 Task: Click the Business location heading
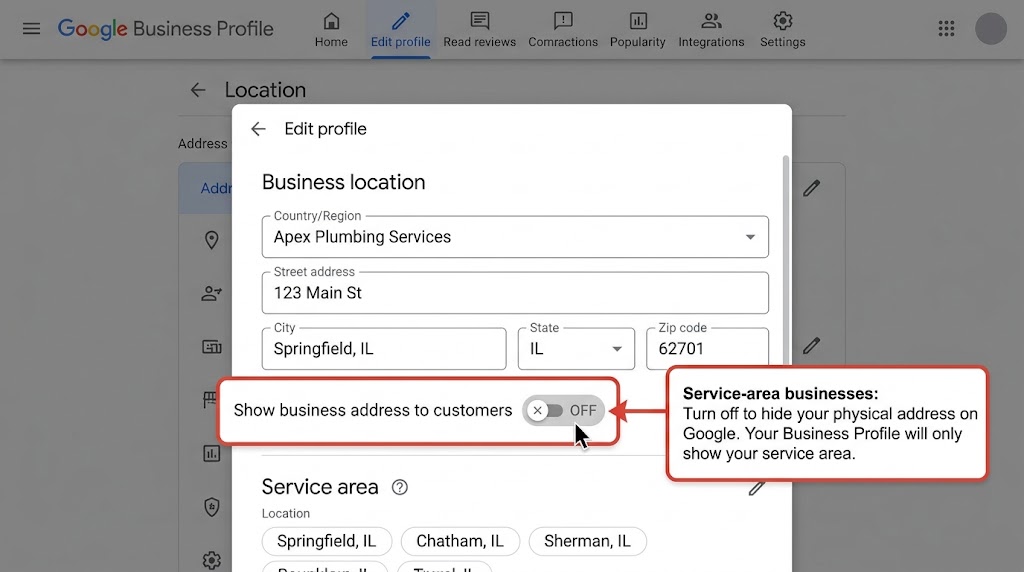coord(344,182)
